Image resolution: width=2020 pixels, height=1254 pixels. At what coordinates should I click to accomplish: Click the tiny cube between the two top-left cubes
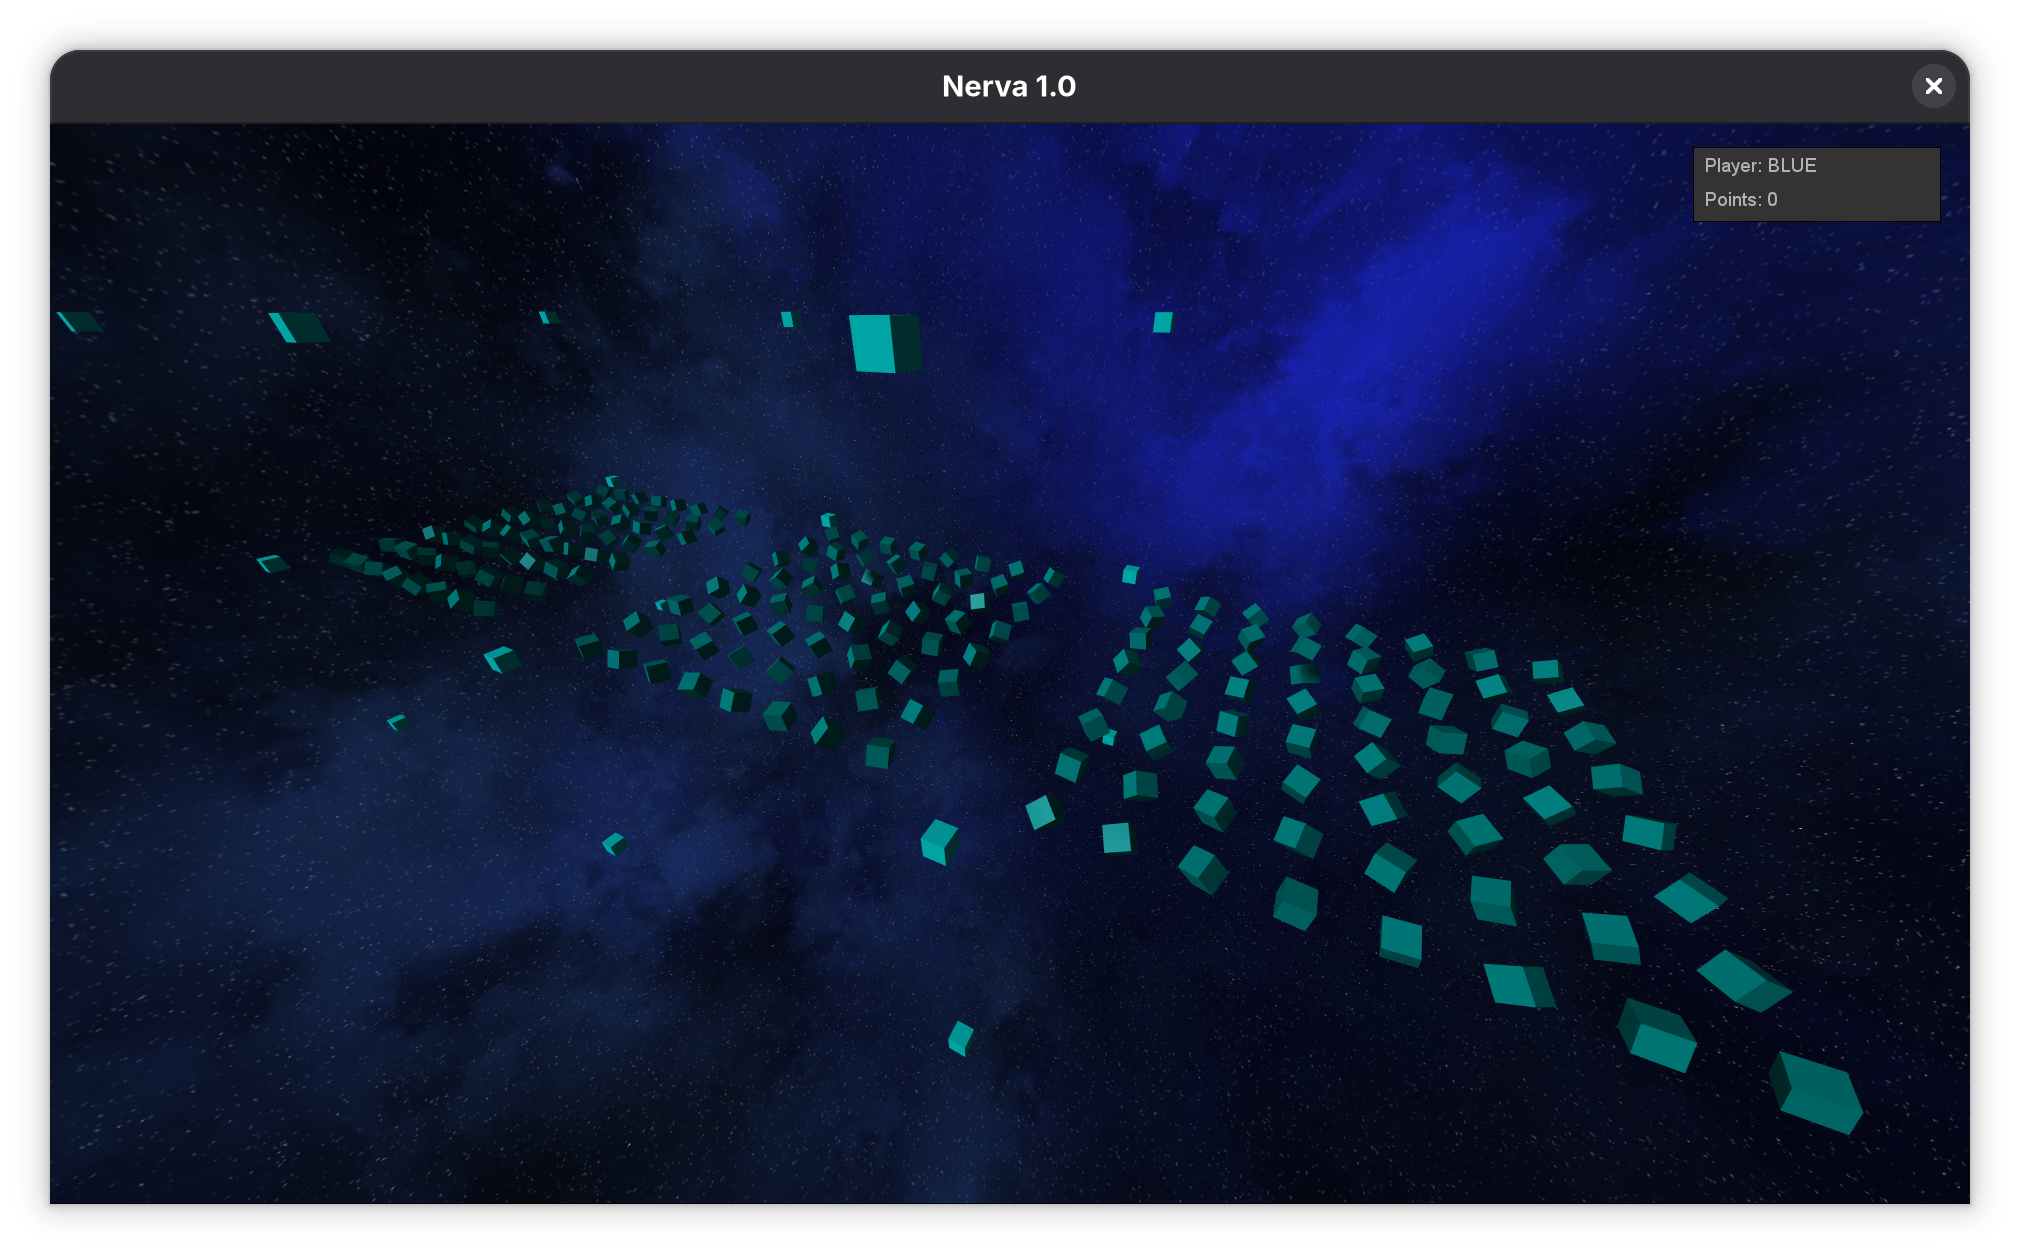[x=548, y=317]
